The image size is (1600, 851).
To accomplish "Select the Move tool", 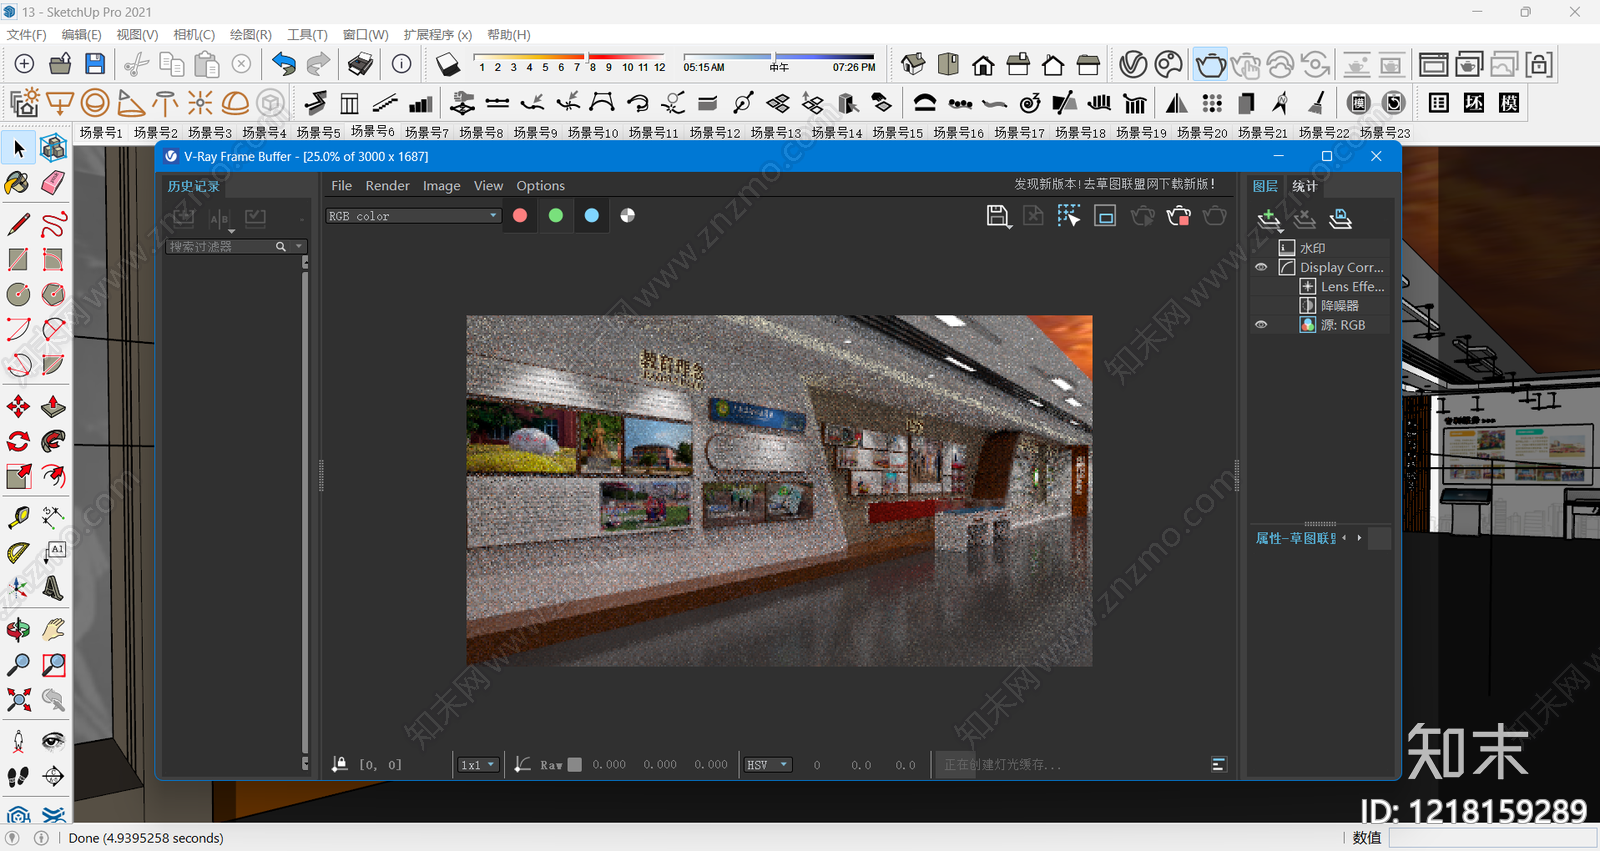I will (x=18, y=406).
